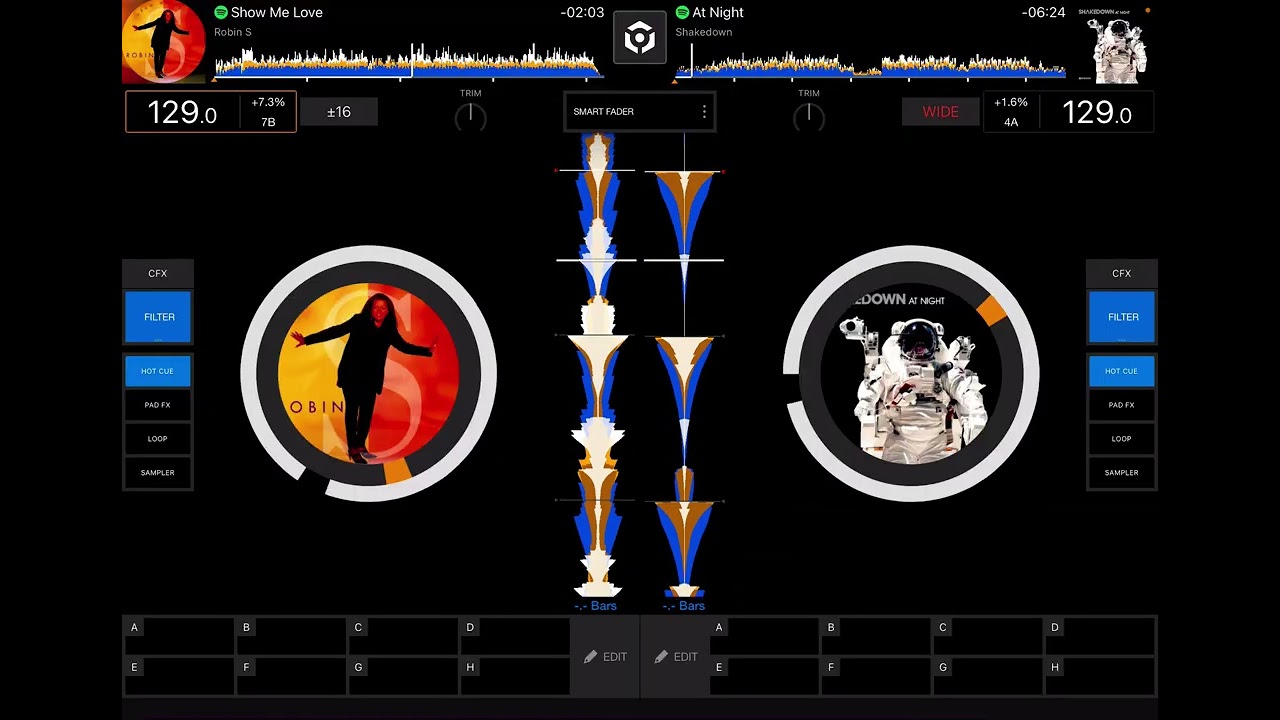The height and width of the screenshot is (720, 1280).
Task: Open CFX on the Show Me Love deck
Action: pyautogui.click(x=158, y=273)
